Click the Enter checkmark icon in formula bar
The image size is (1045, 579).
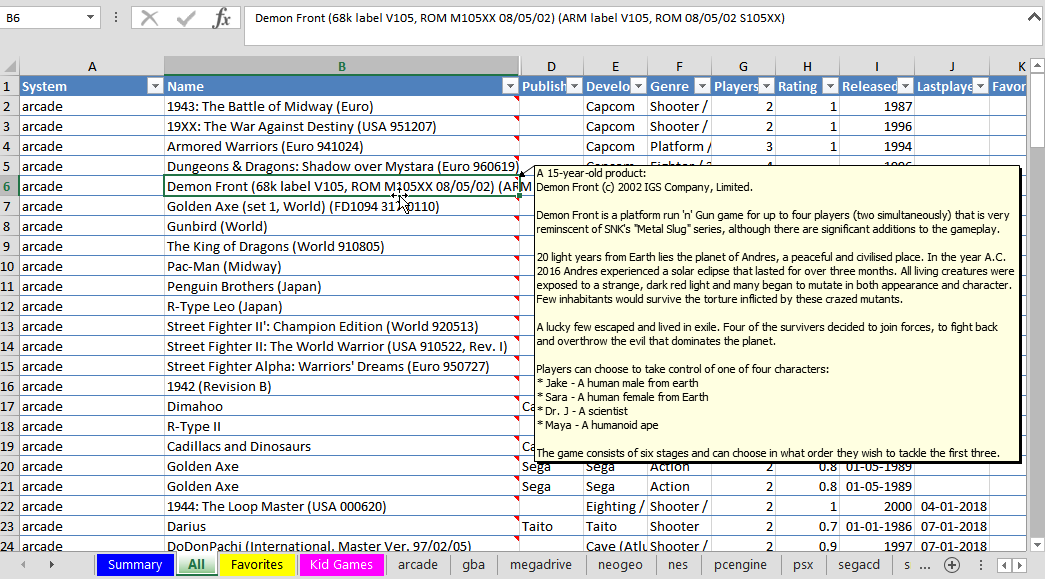[185, 18]
